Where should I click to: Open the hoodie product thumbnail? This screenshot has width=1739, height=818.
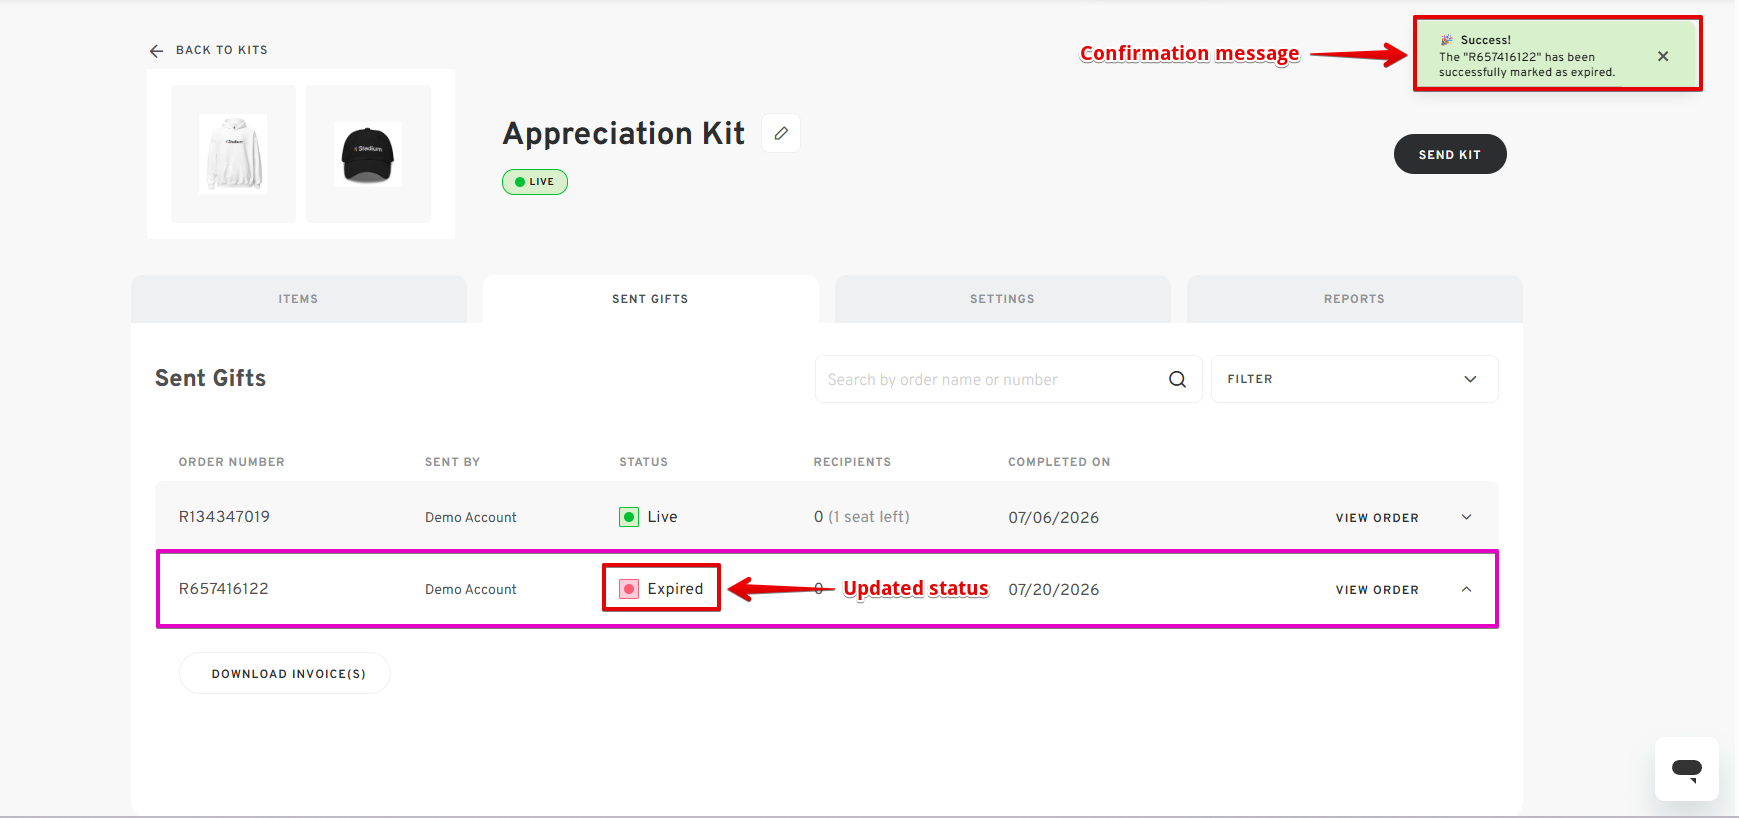click(x=233, y=154)
